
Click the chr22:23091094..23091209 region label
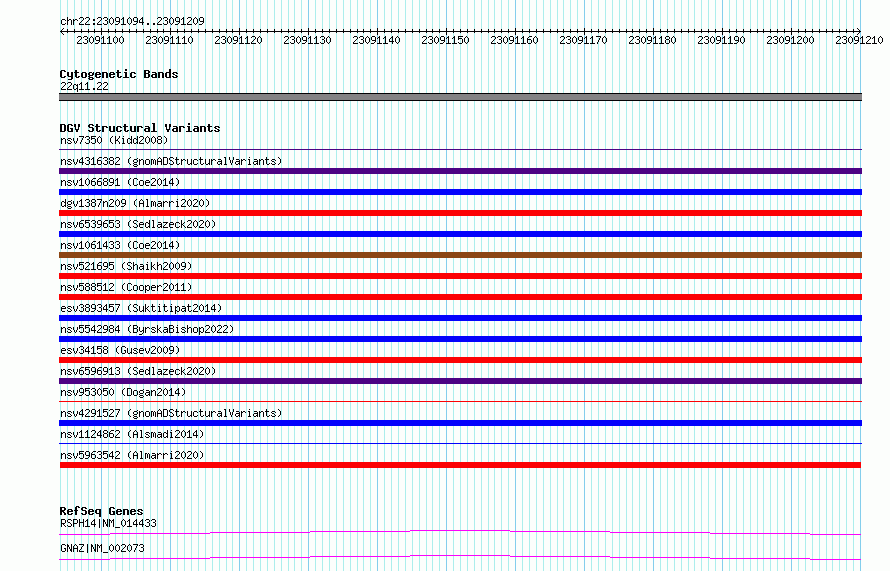132,21
